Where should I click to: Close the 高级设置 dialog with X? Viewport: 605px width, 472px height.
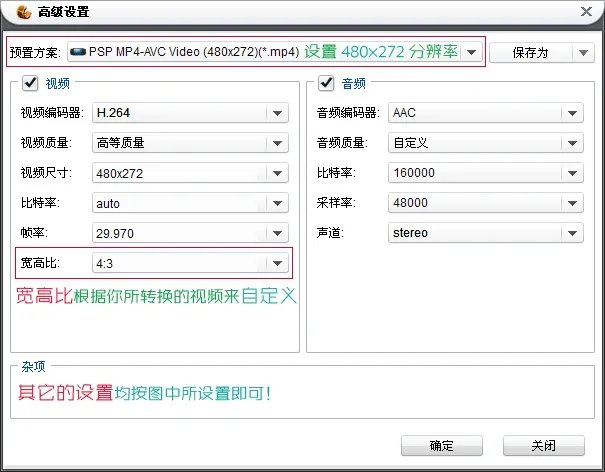click(586, 11)
